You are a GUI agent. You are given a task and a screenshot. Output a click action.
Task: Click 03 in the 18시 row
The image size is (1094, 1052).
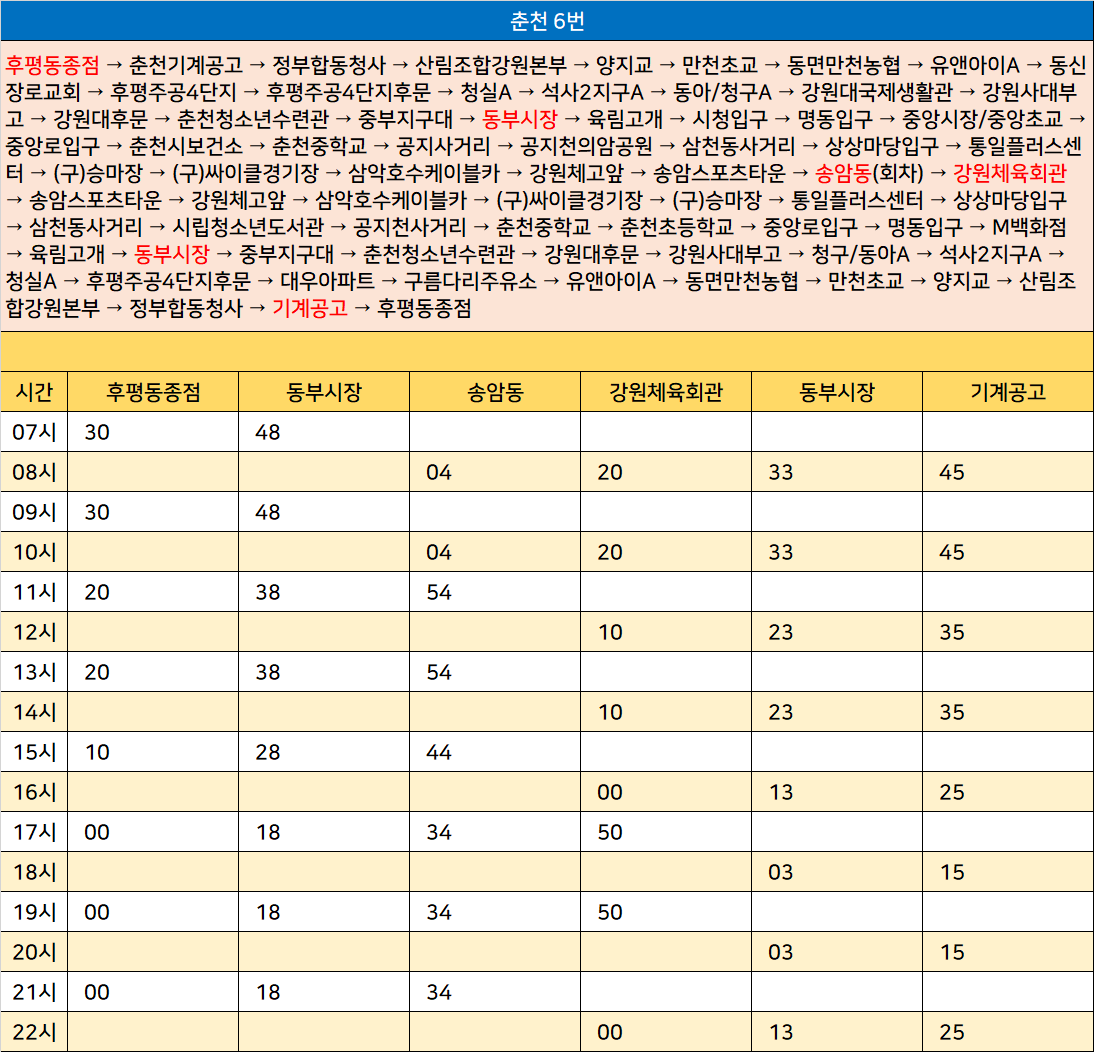click(781, 872)
